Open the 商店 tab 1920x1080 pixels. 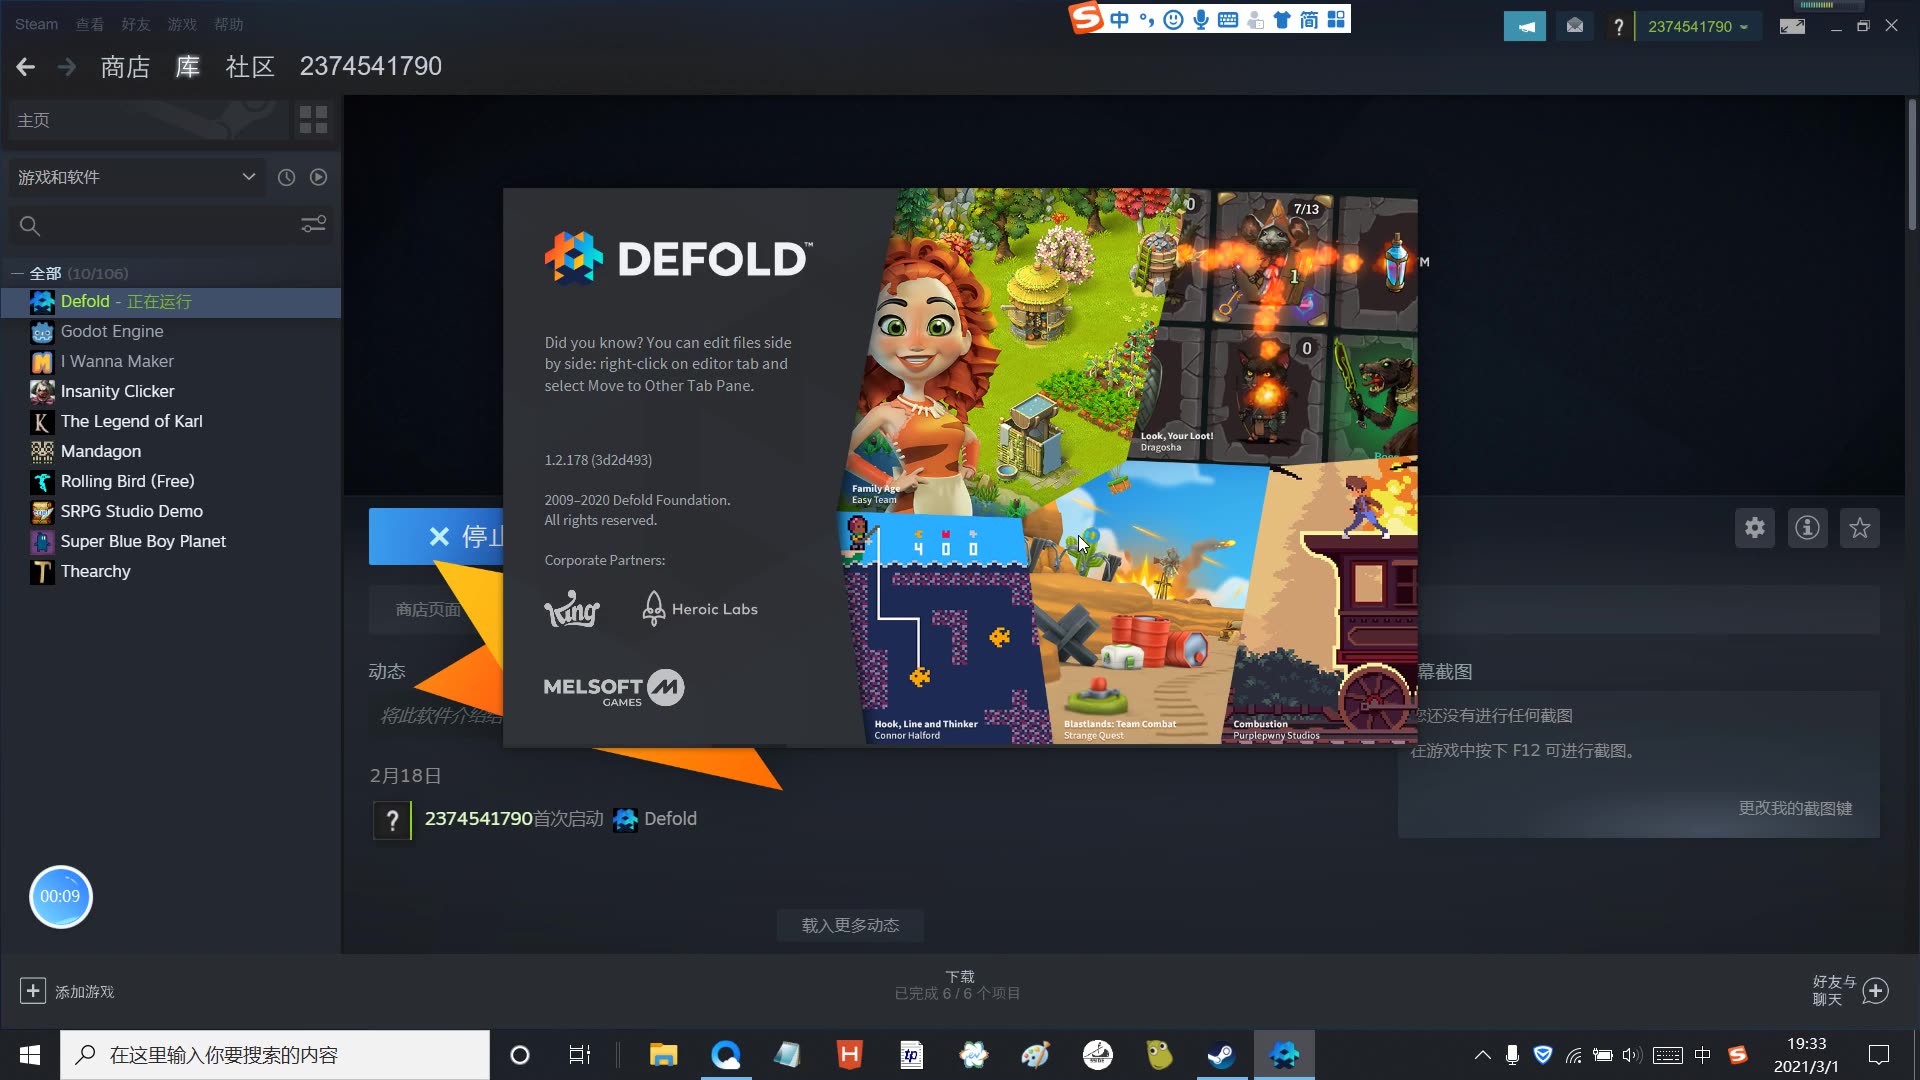pos(125,67)
